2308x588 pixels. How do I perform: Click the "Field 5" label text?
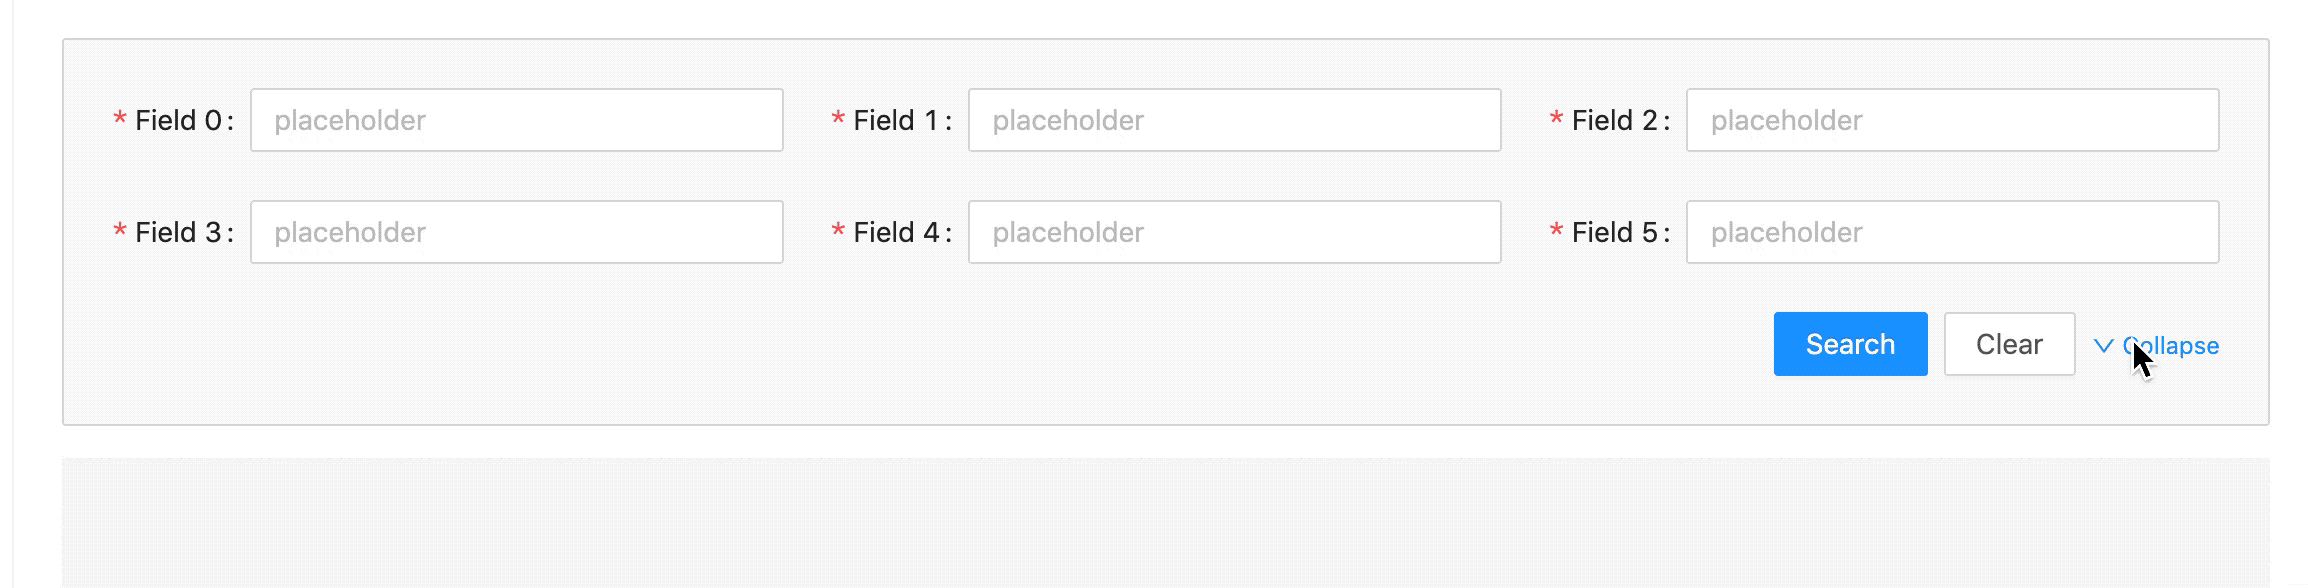(x=1614, y=233)
